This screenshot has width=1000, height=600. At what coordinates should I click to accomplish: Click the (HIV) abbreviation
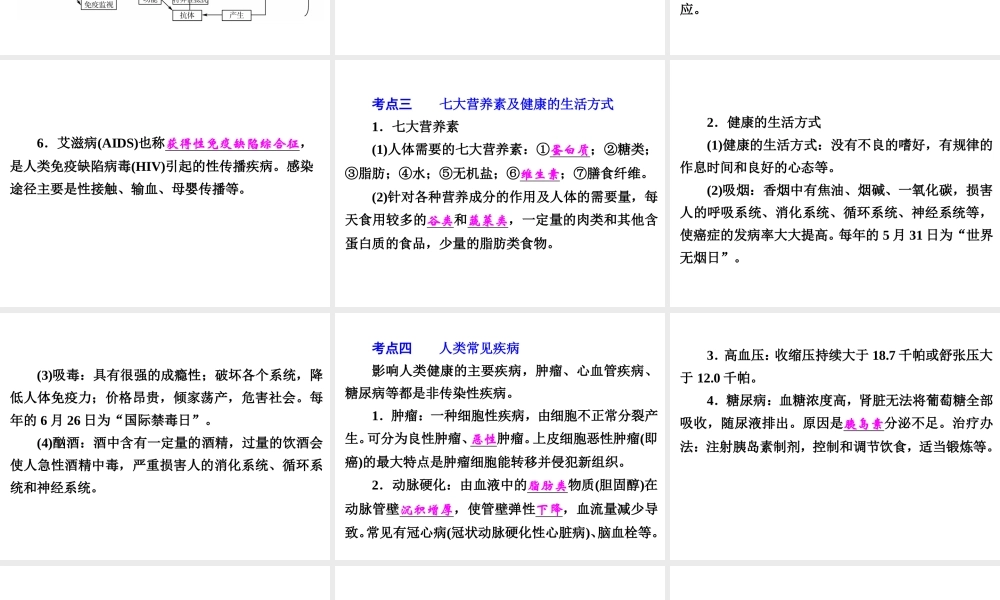[149, 166]
